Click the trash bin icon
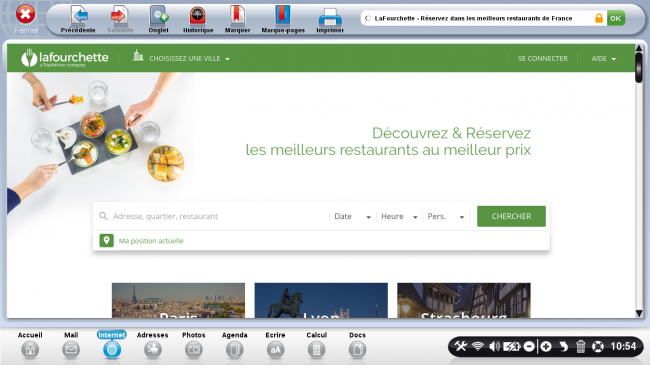The width and height of the screenshot is (650, 365). click(x=580, y=346)
